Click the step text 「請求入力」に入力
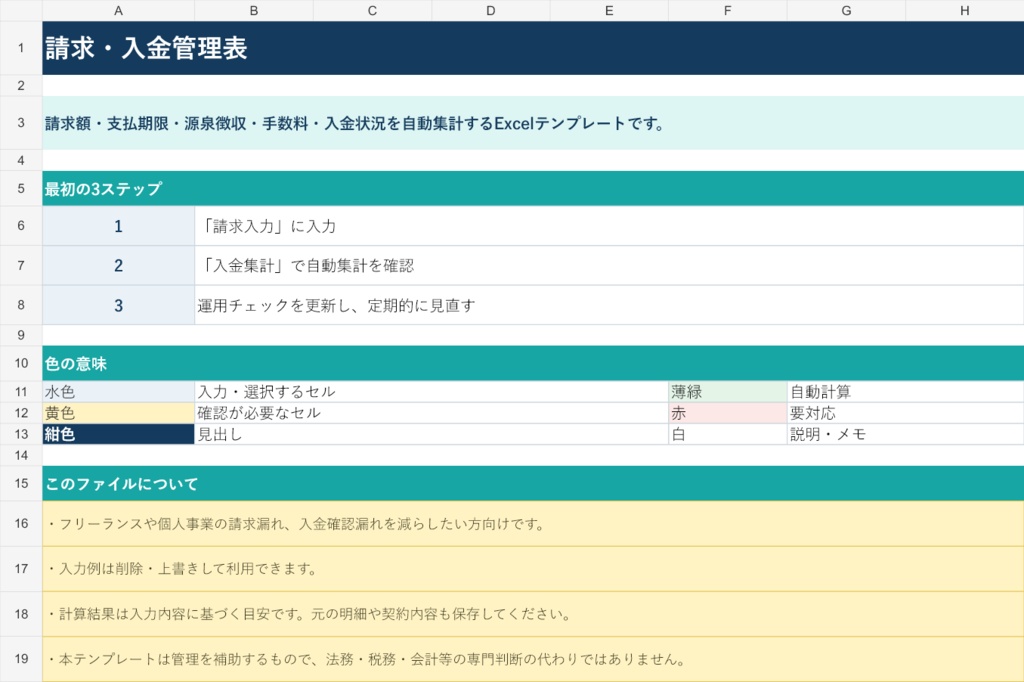The width and height of the screenshot is (1024, 682). tap(609, 226)
